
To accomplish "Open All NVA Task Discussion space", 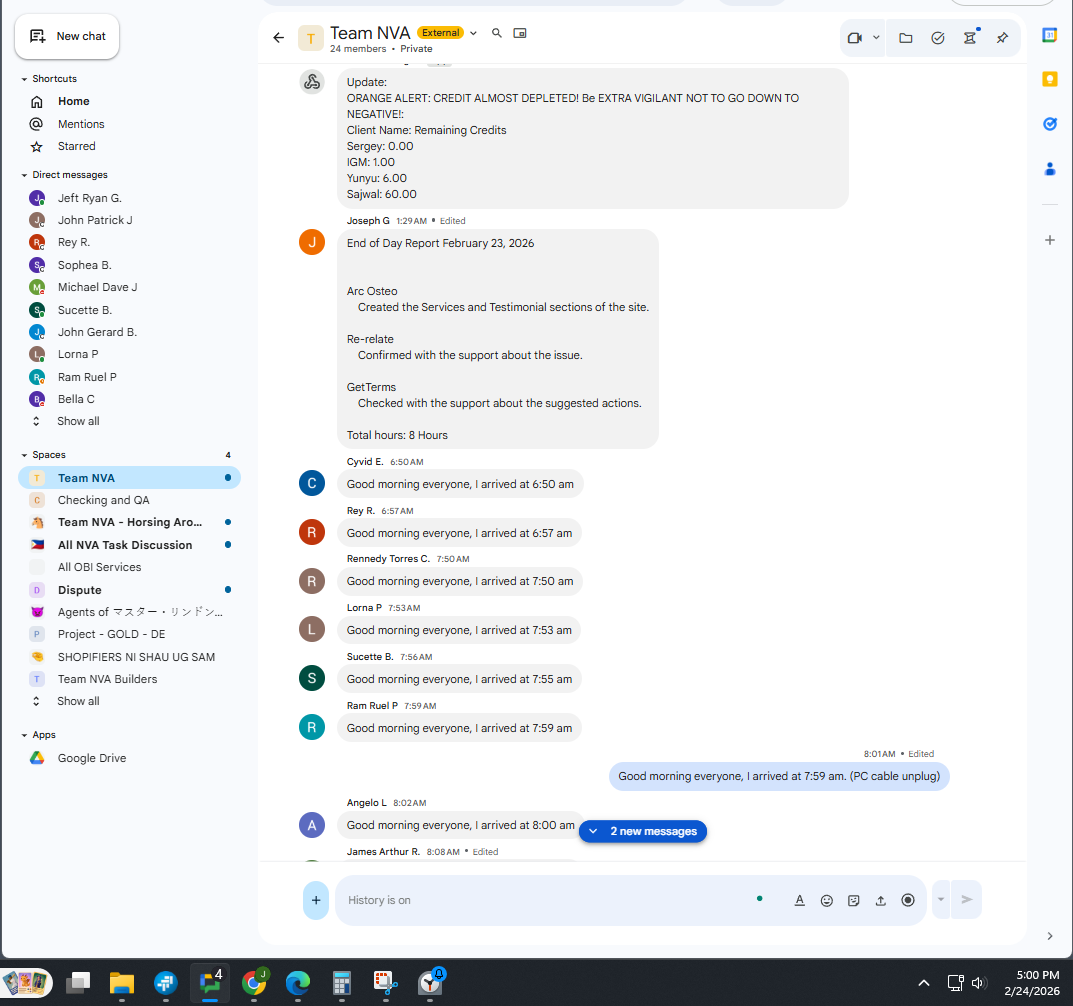I will coord(125,545).
